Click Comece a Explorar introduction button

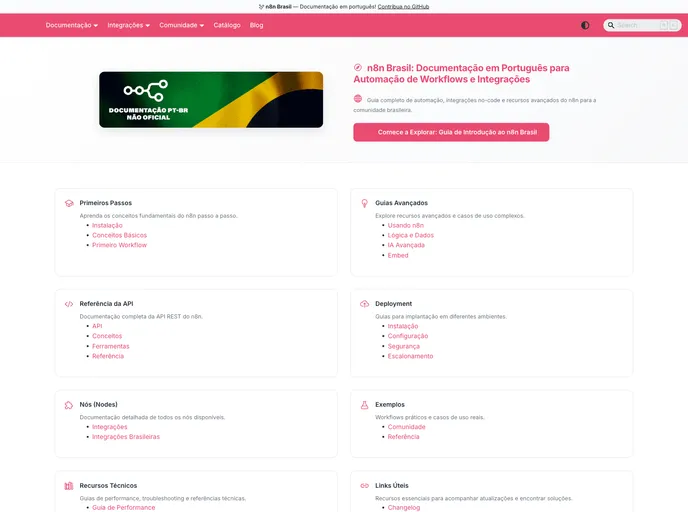click(451, 132)
